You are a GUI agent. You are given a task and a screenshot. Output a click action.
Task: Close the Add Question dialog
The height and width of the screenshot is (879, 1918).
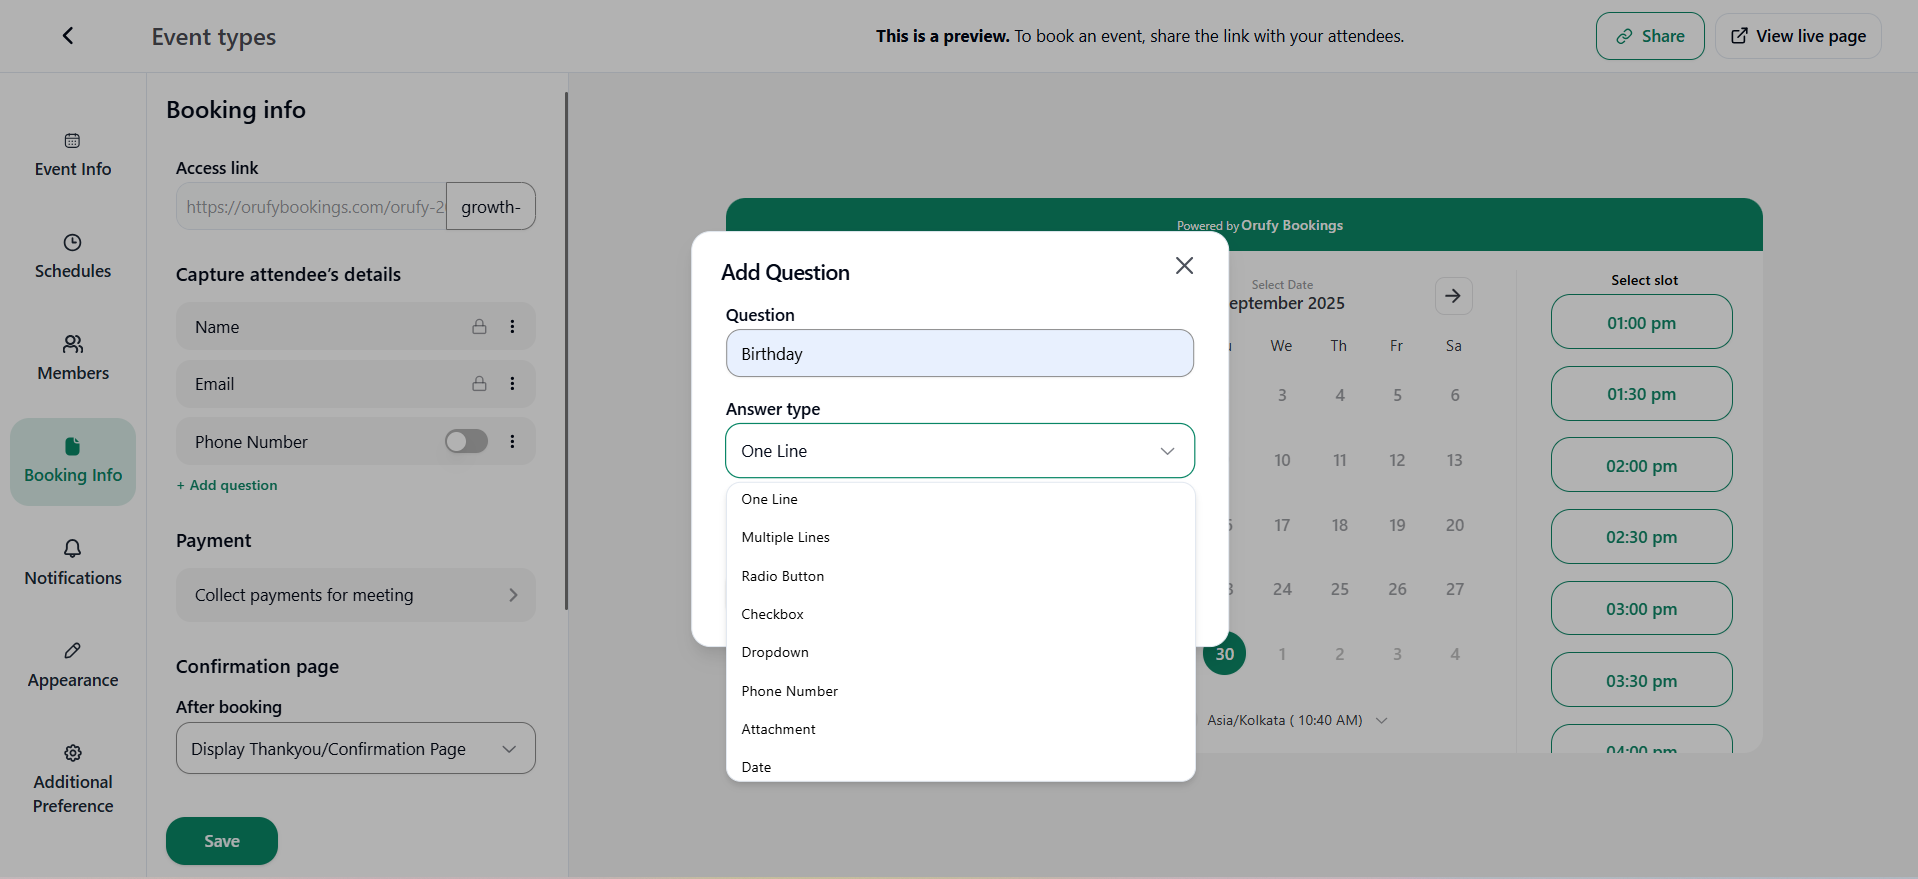tap(1184, 266)
